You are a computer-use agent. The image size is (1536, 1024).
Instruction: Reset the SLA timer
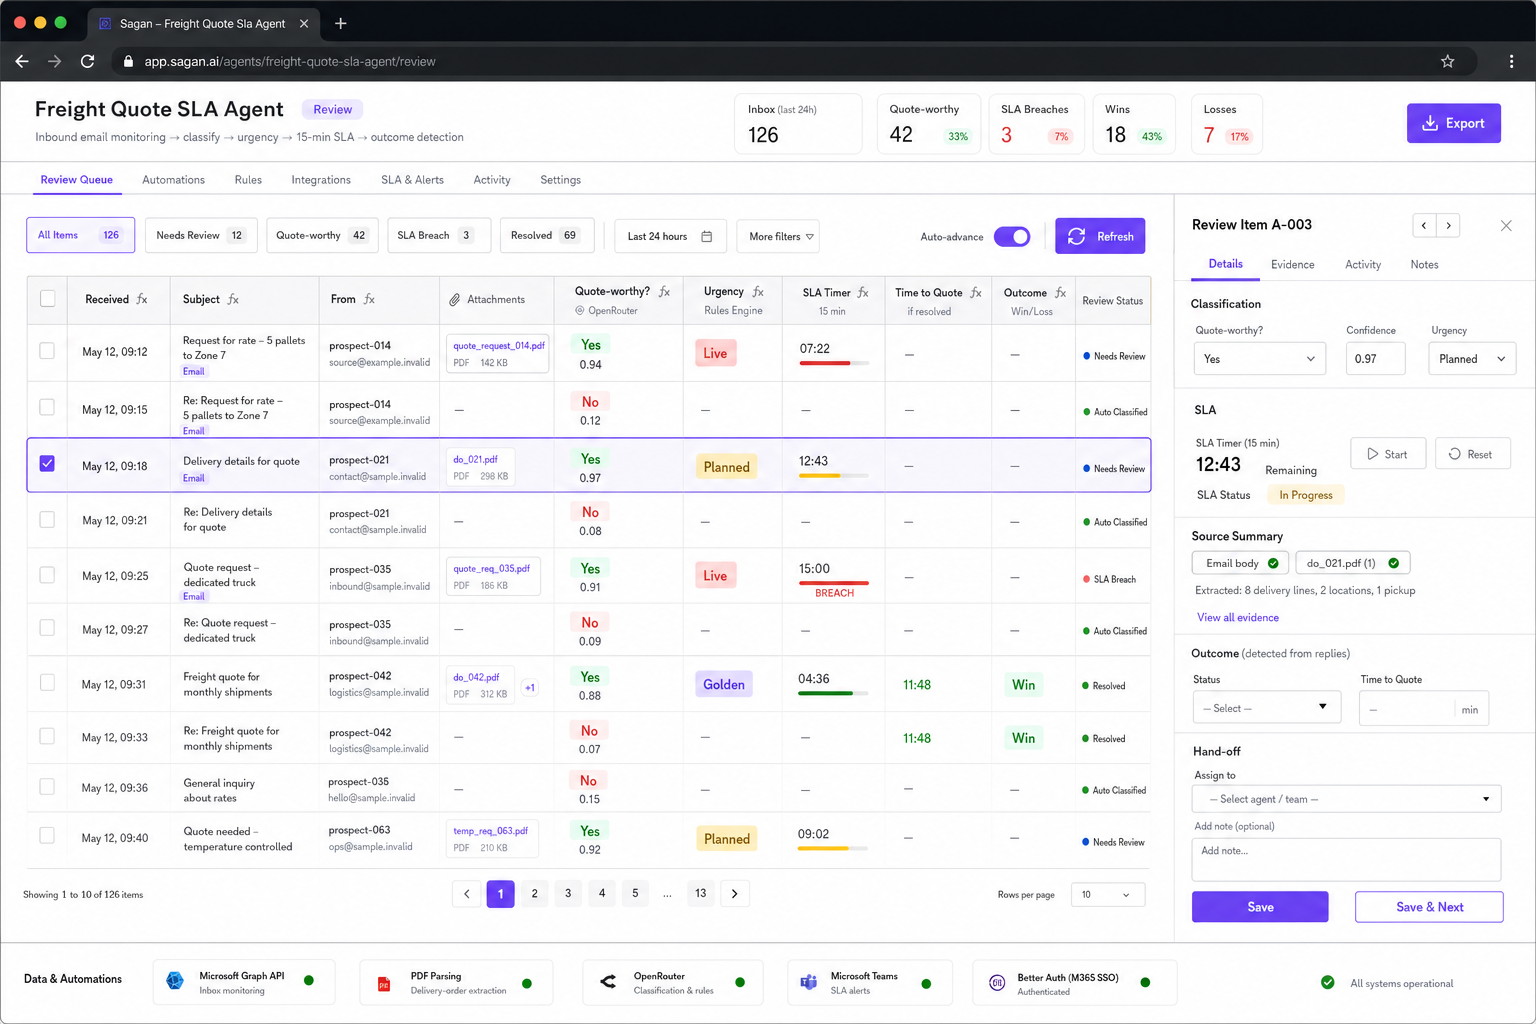(x=1472, y=454)
